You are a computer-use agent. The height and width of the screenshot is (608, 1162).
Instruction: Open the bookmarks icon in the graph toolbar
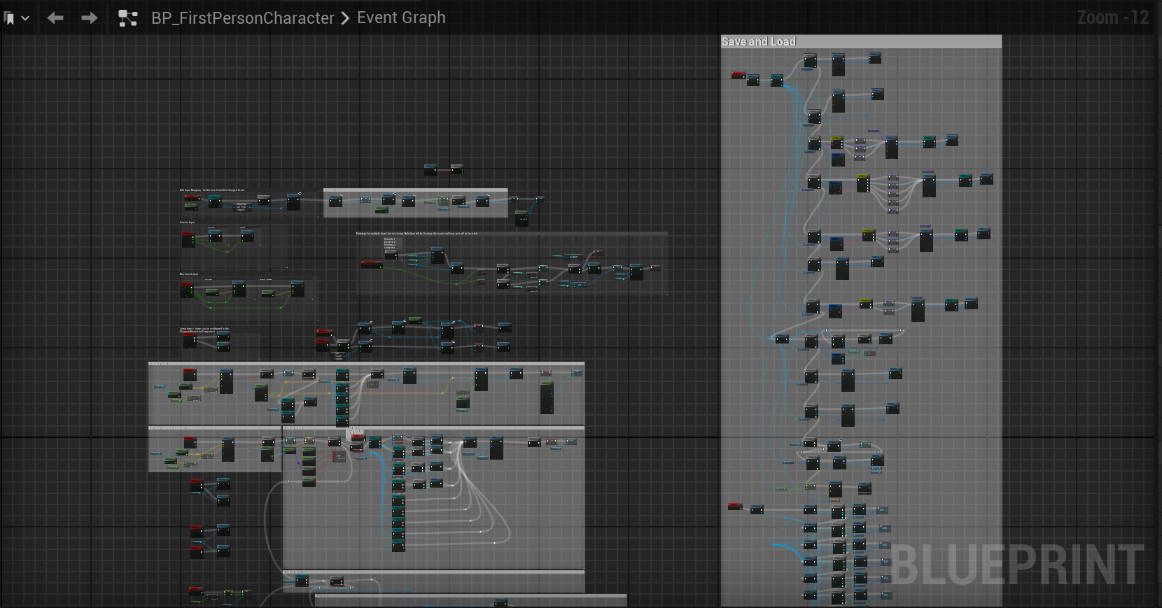click(x=10, y=18)
